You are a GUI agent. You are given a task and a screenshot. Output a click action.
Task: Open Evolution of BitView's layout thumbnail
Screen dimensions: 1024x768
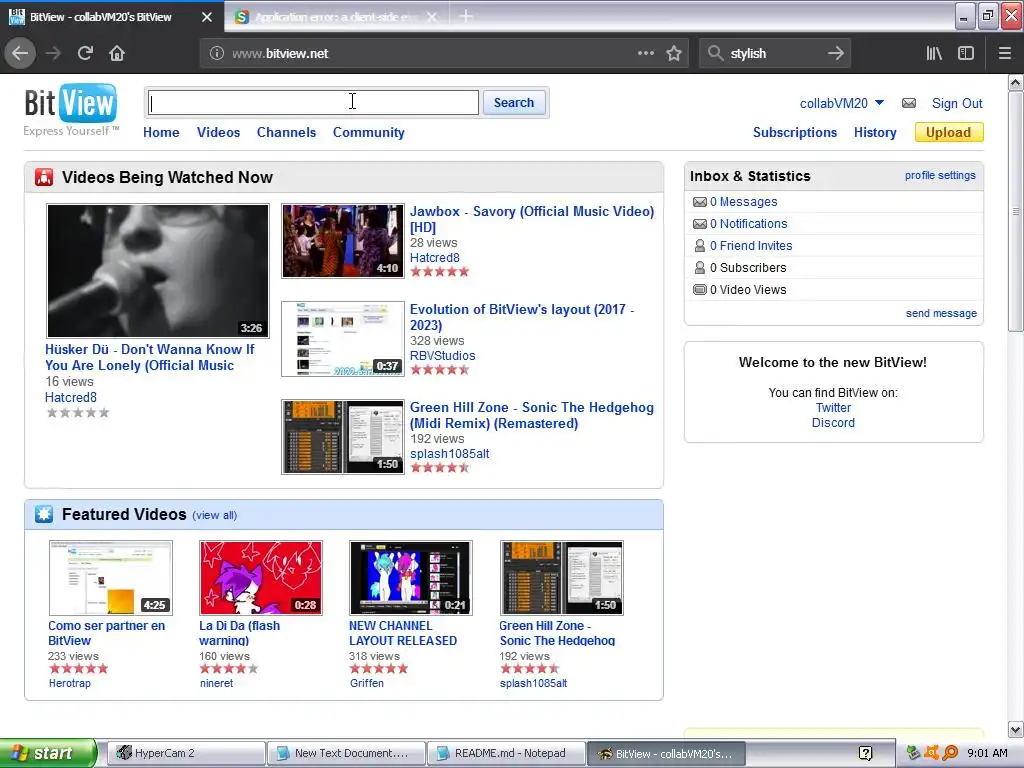pyautogui.click(x=343, y=339)
